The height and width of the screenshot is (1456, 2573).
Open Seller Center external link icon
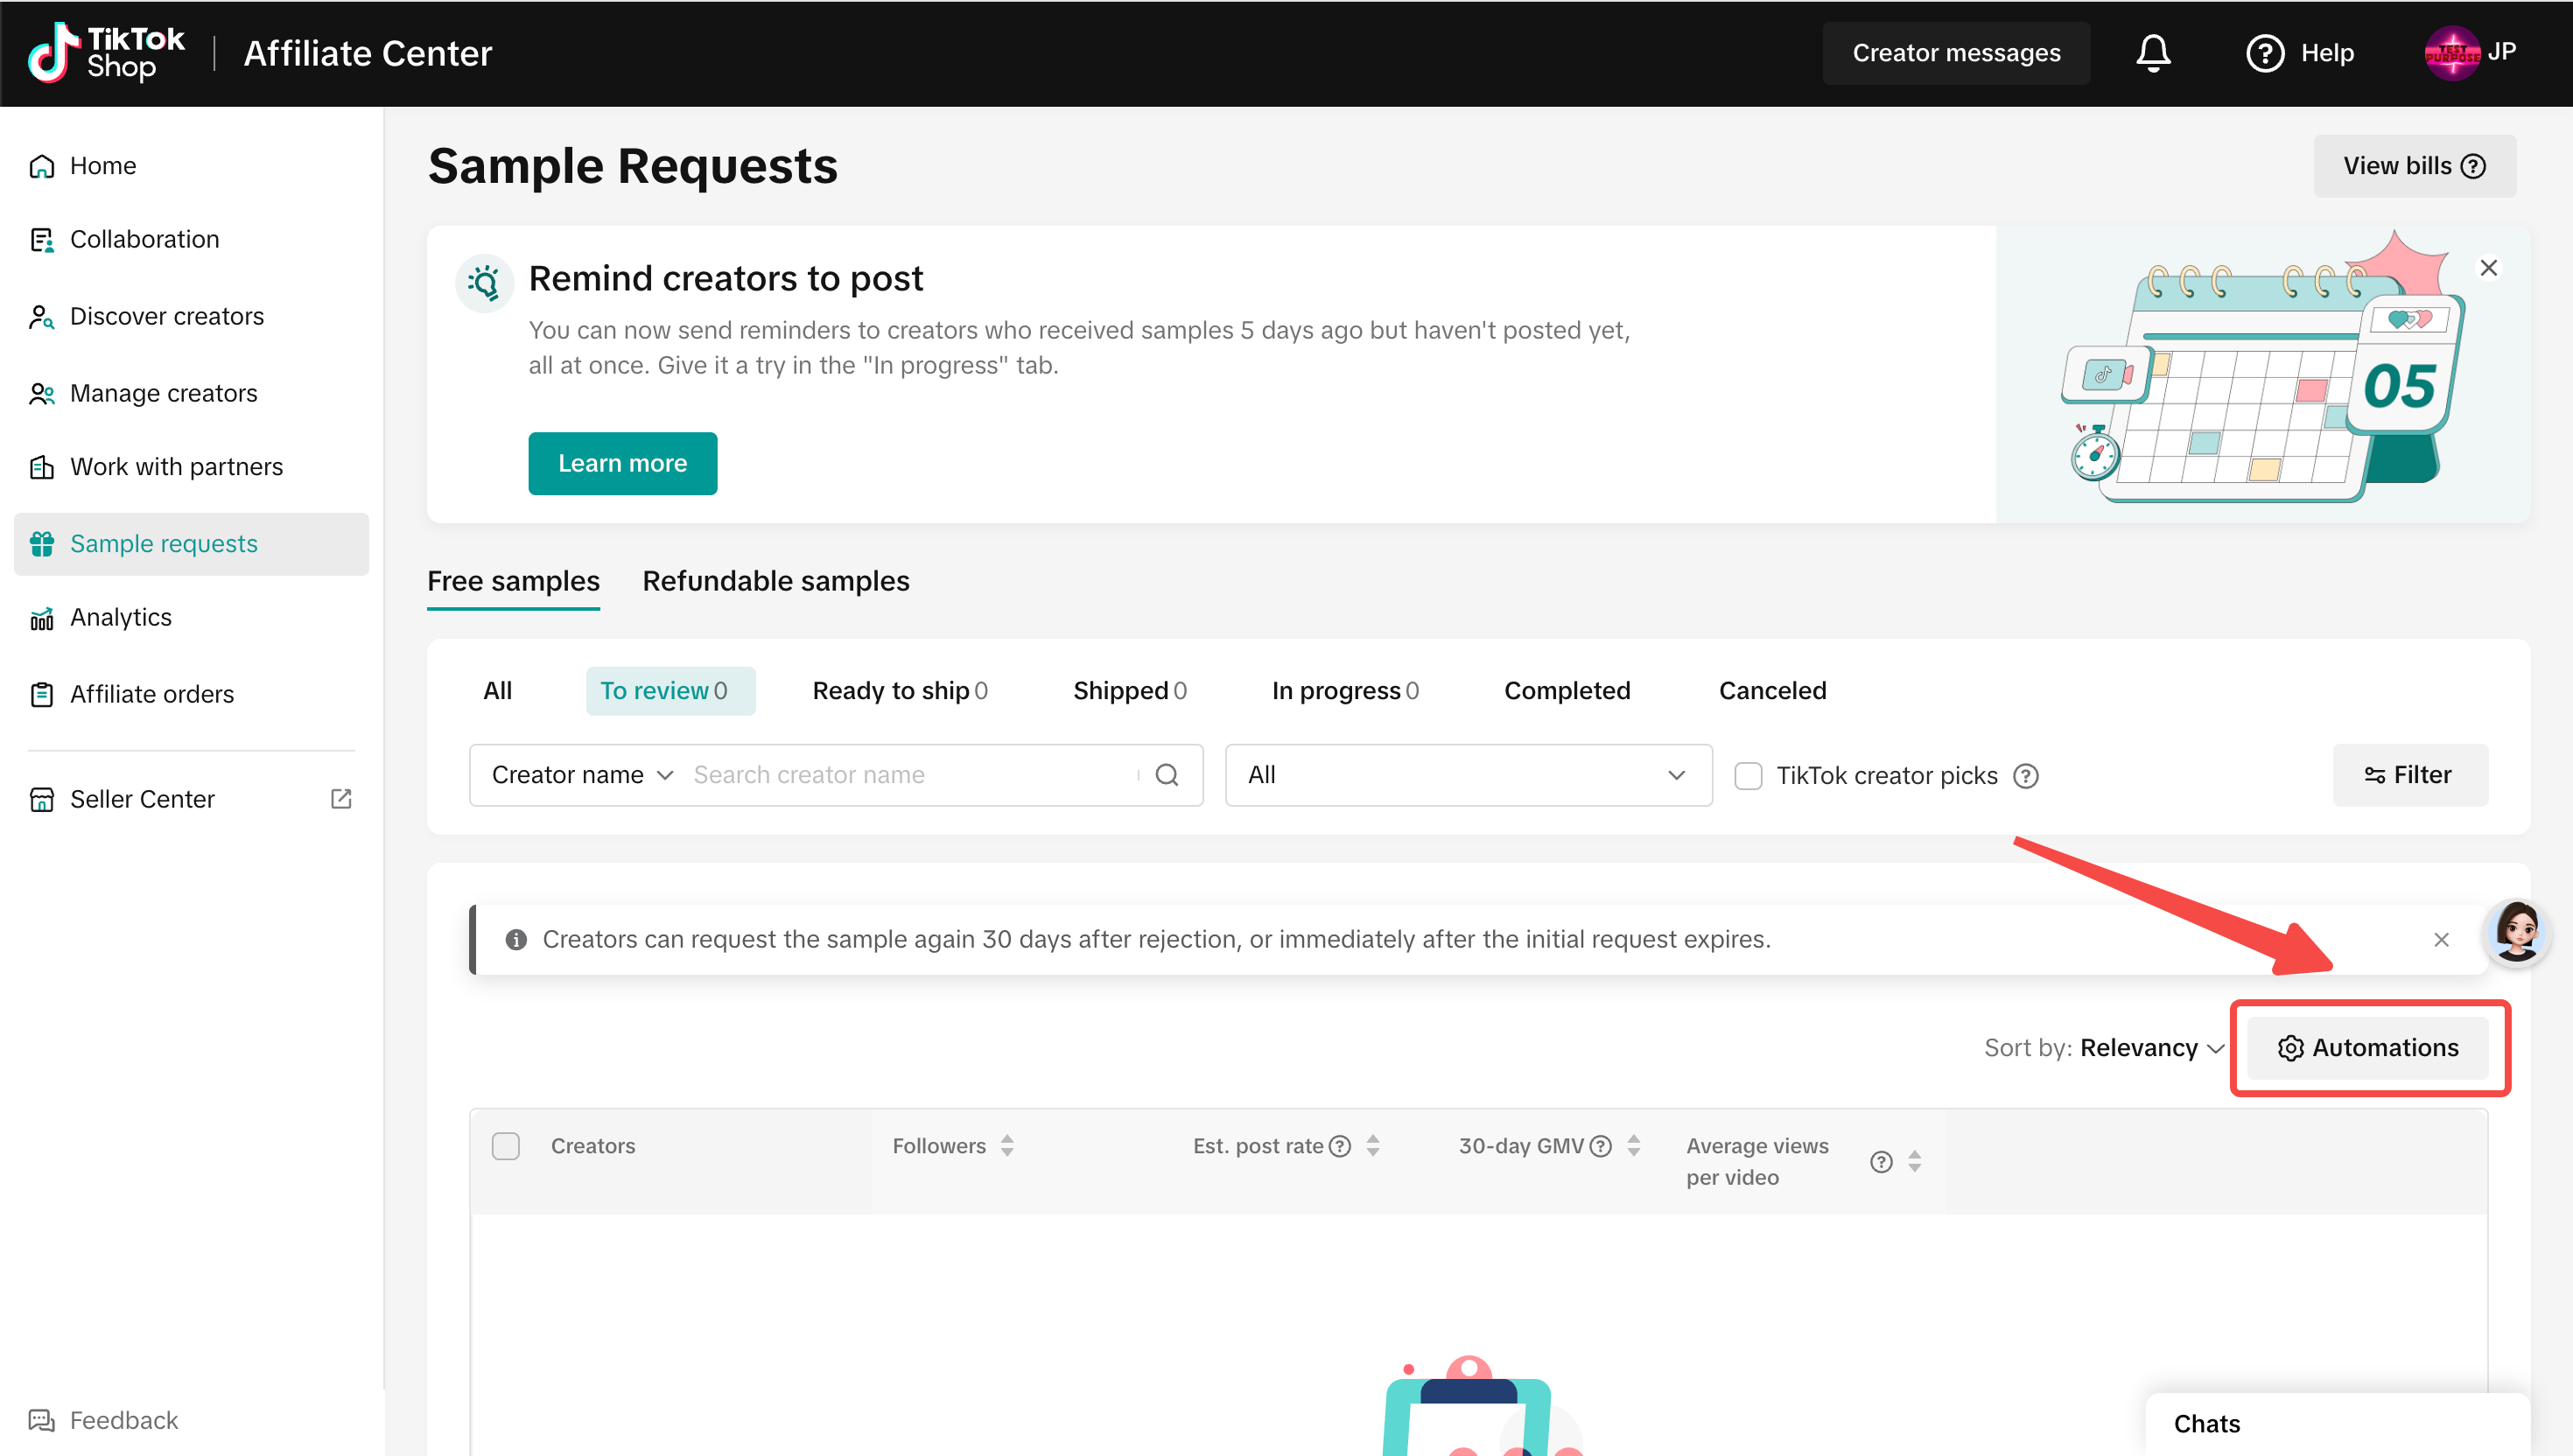pos(341,799)
